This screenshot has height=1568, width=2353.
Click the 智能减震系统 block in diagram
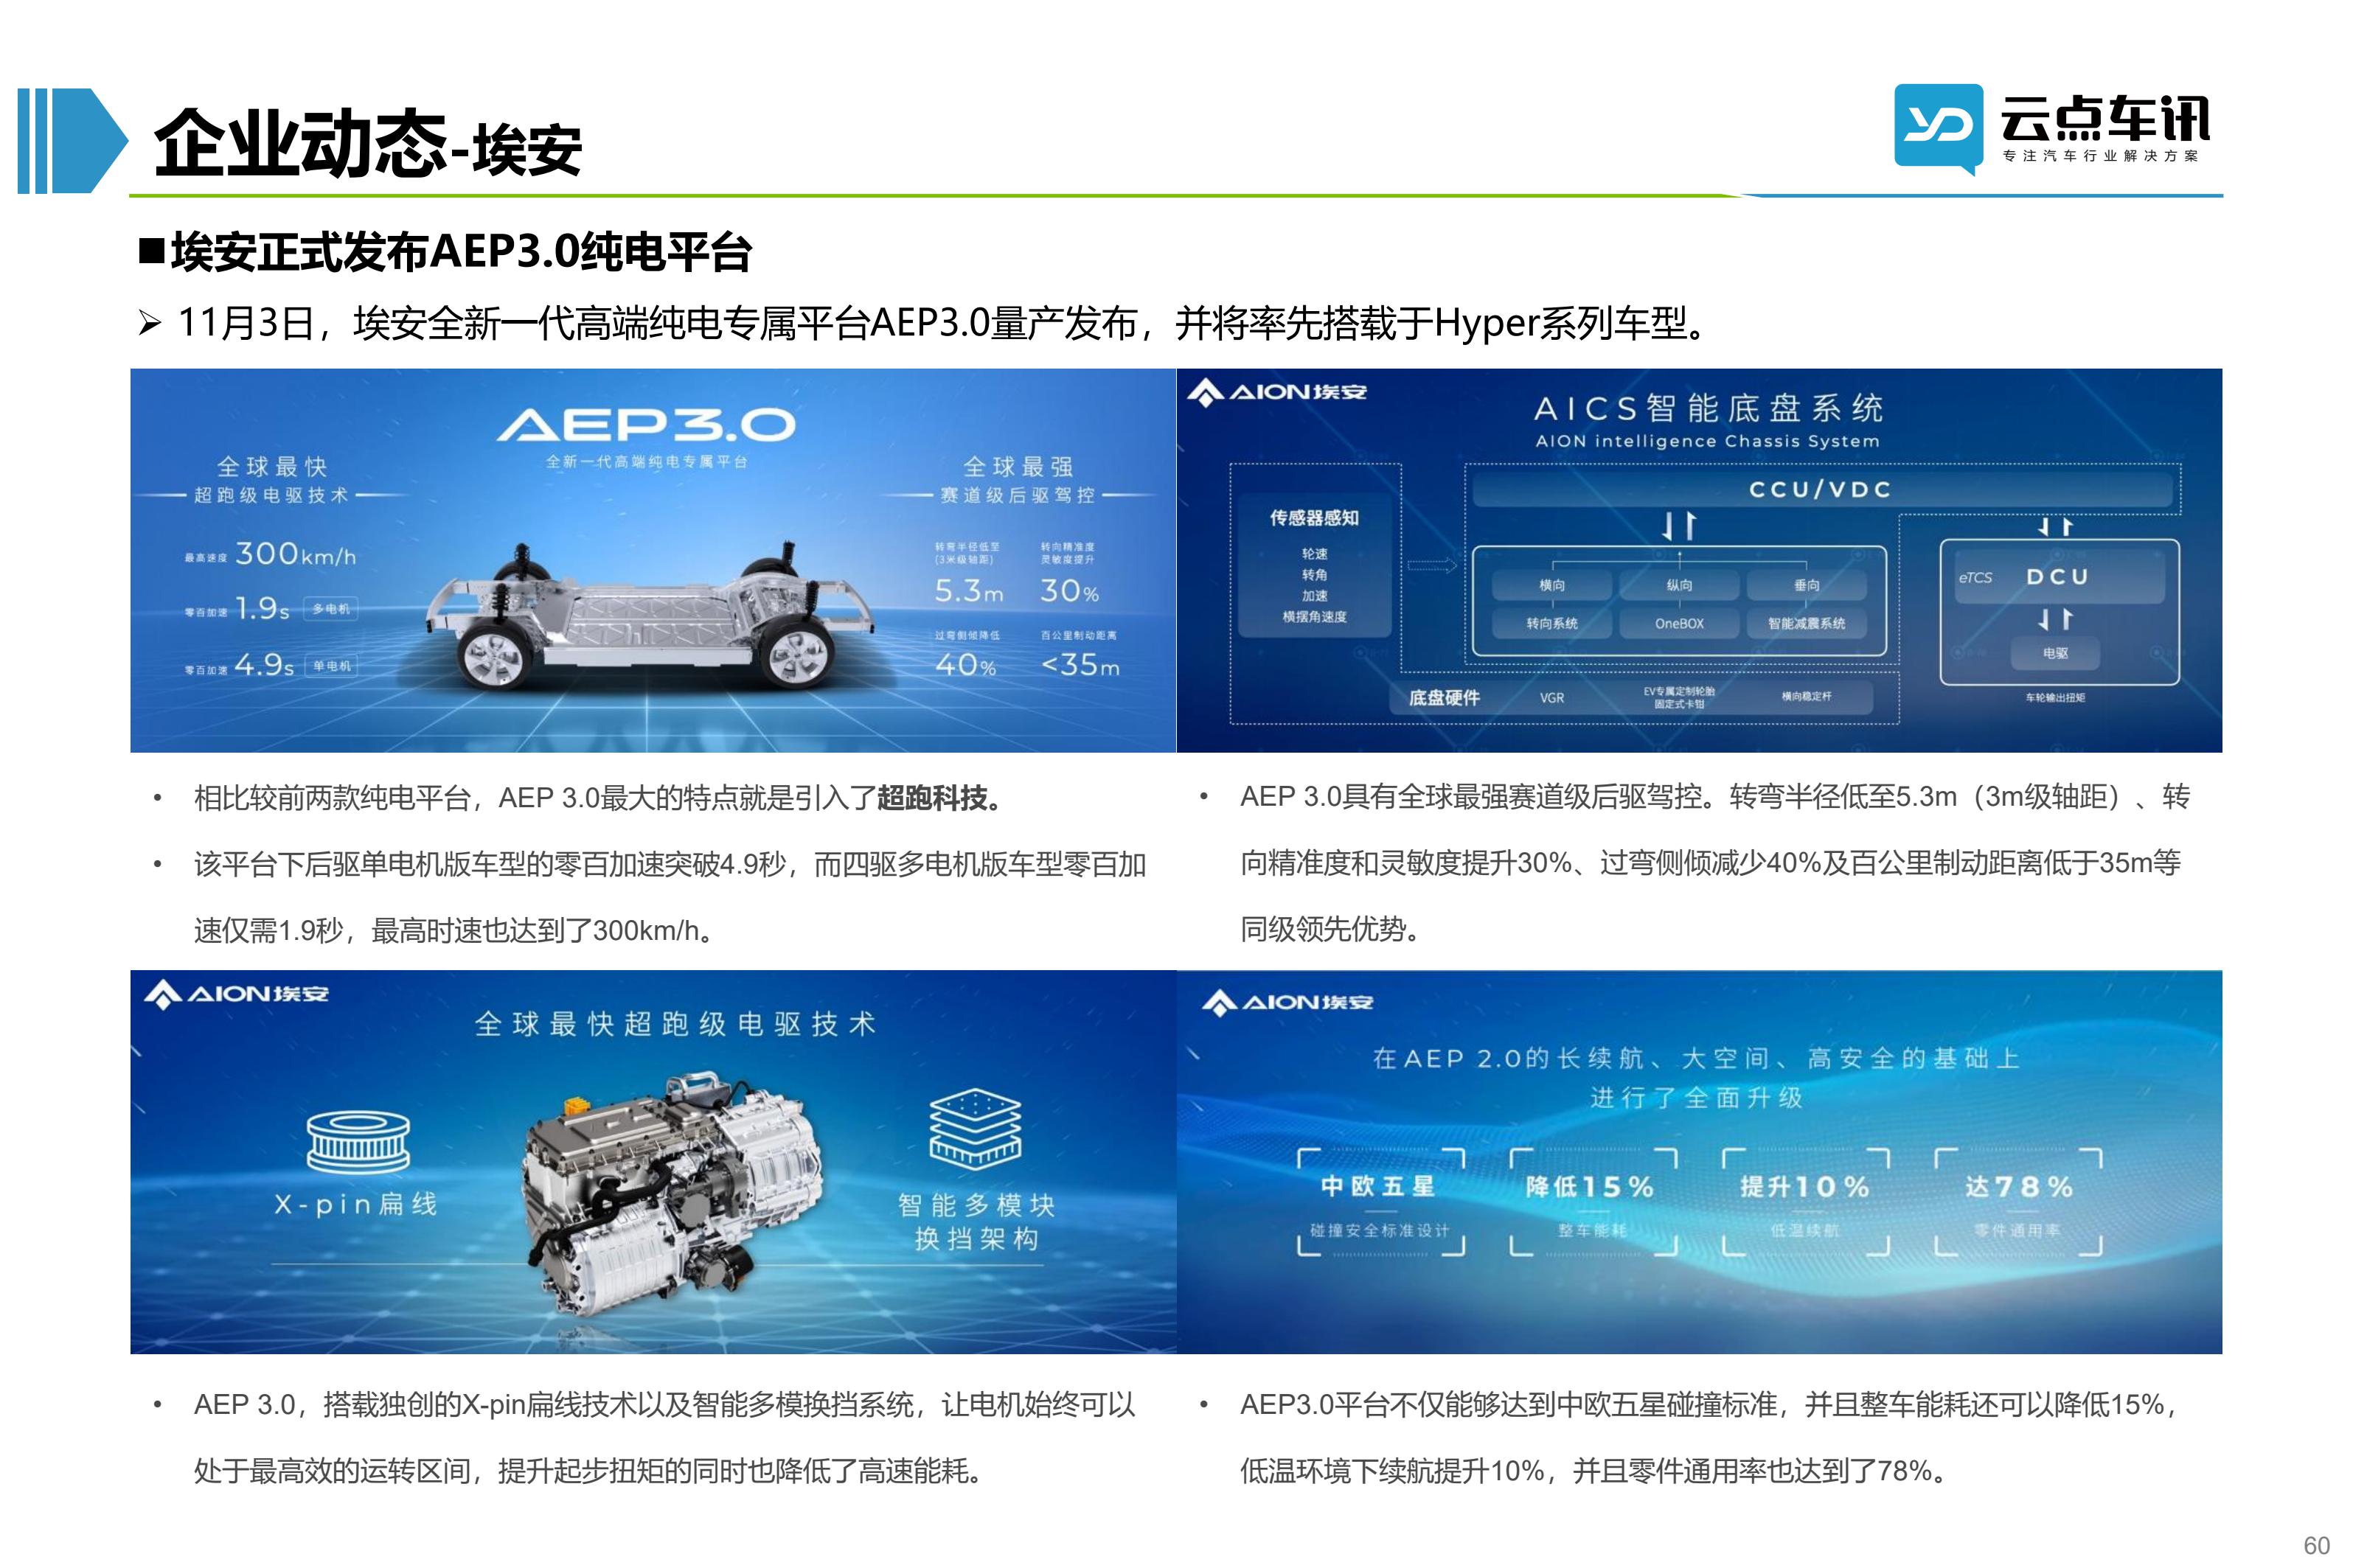1806,623
